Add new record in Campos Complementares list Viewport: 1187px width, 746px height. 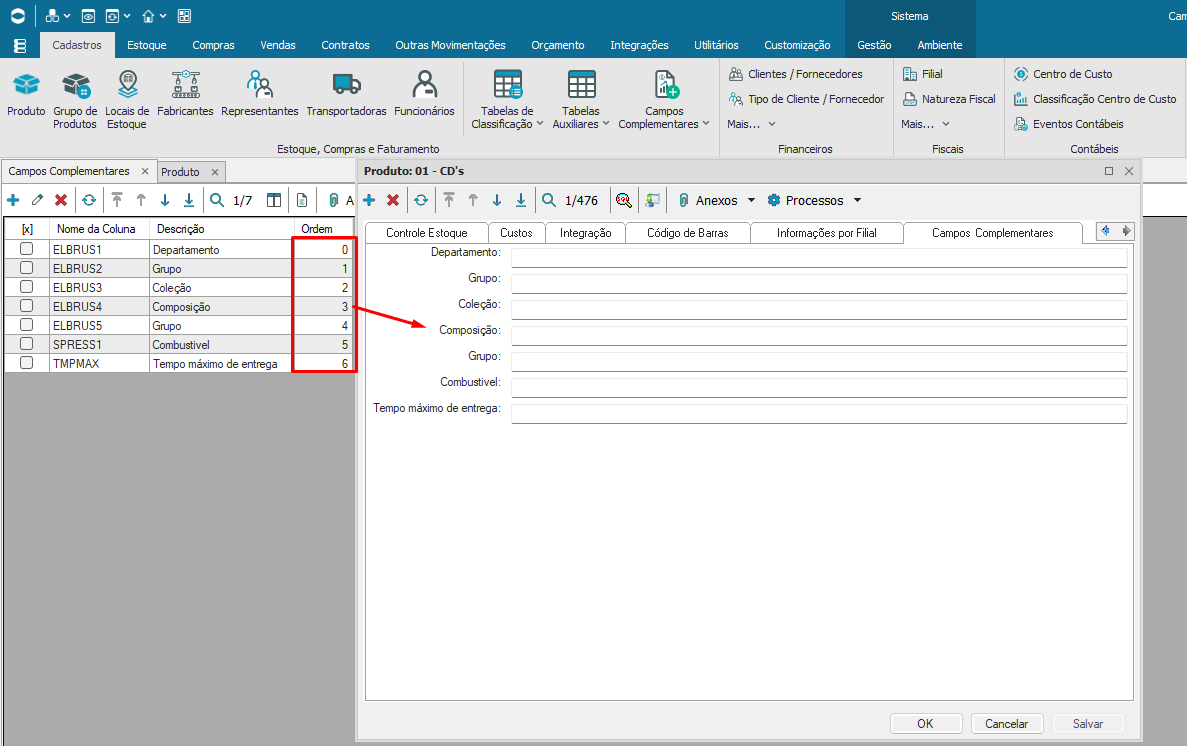point(14,200)
